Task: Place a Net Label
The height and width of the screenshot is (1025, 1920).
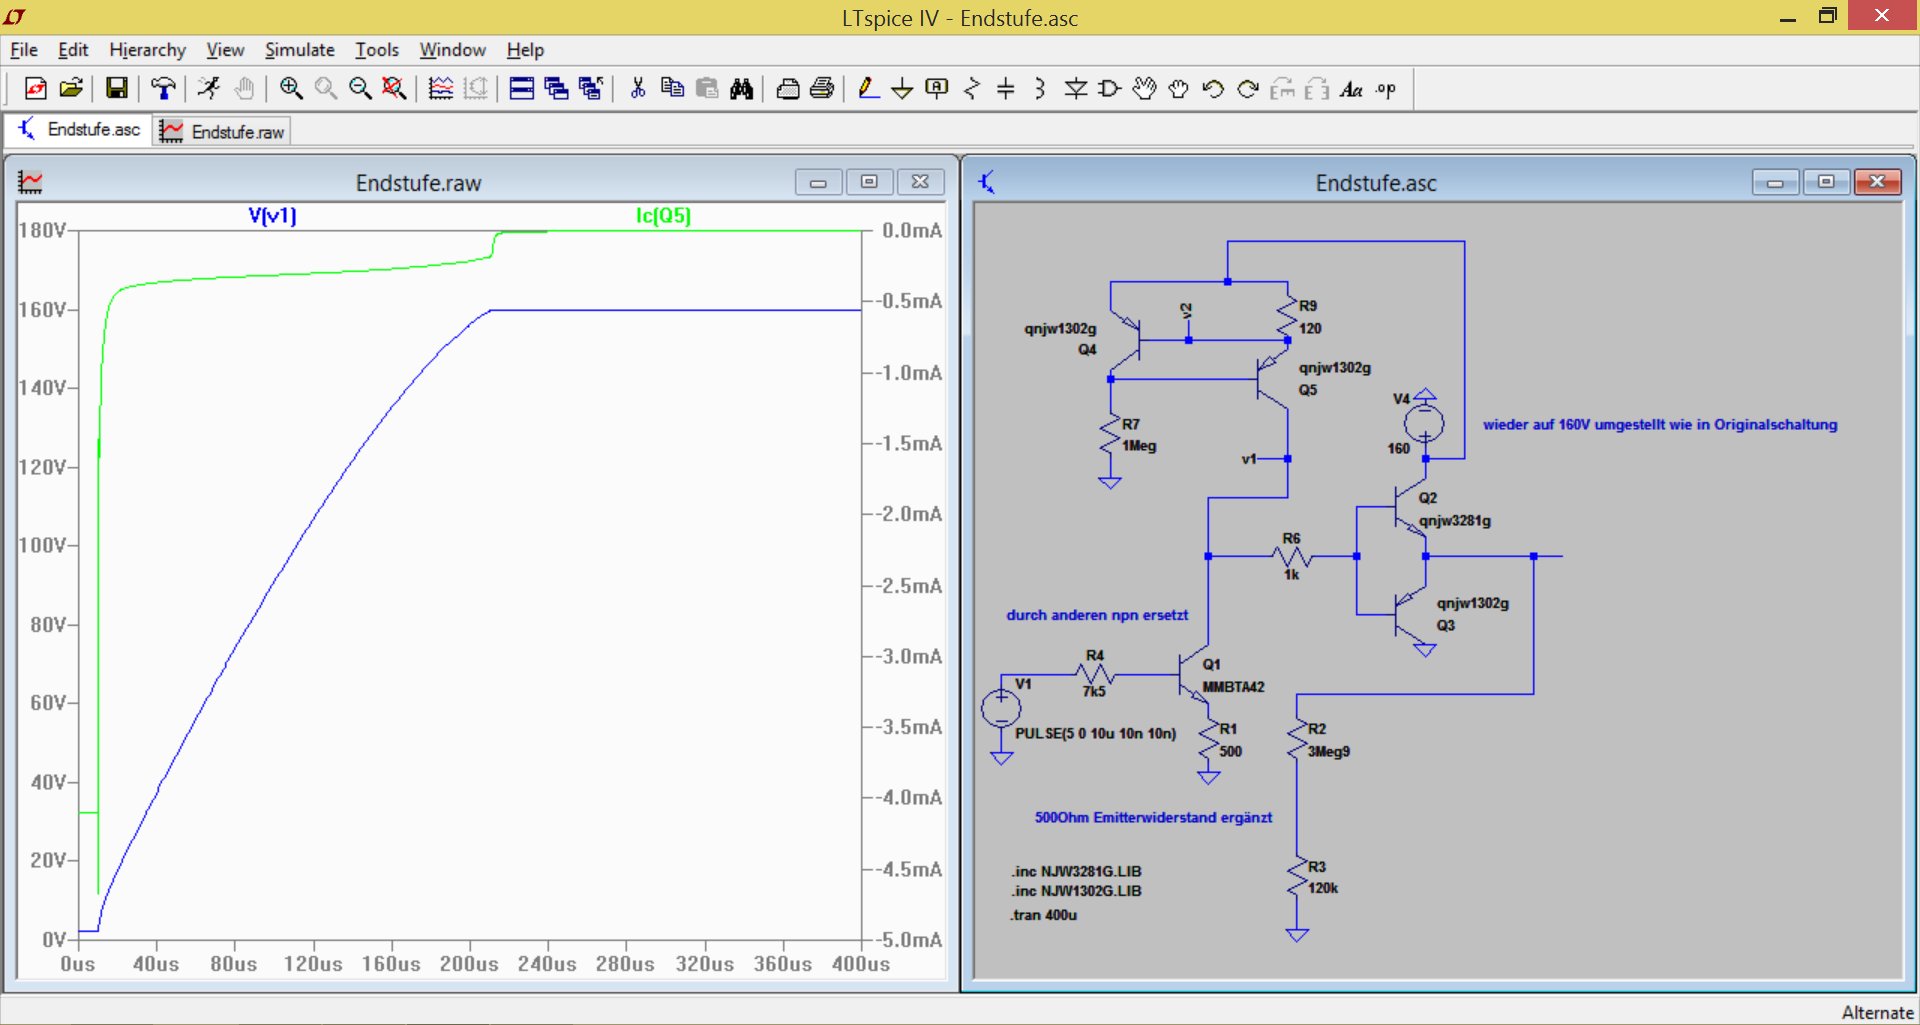Action: [937, 89]
